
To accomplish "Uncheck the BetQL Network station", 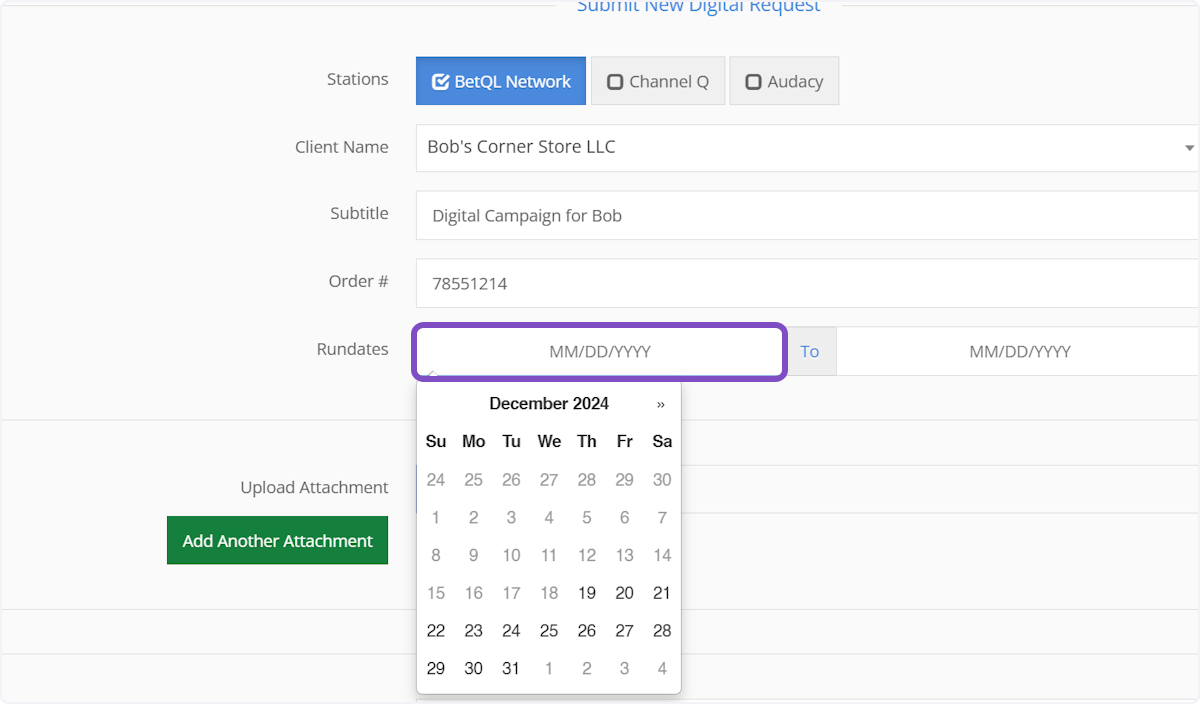I will pos(500,82).
